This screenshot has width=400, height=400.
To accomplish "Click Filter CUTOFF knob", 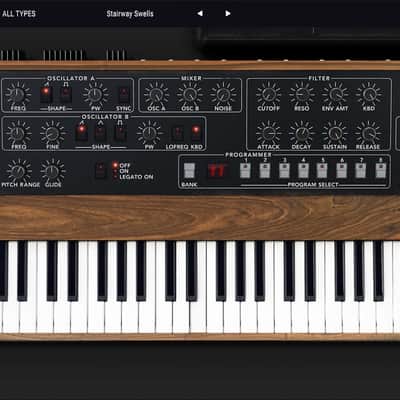I will (268, 94).
